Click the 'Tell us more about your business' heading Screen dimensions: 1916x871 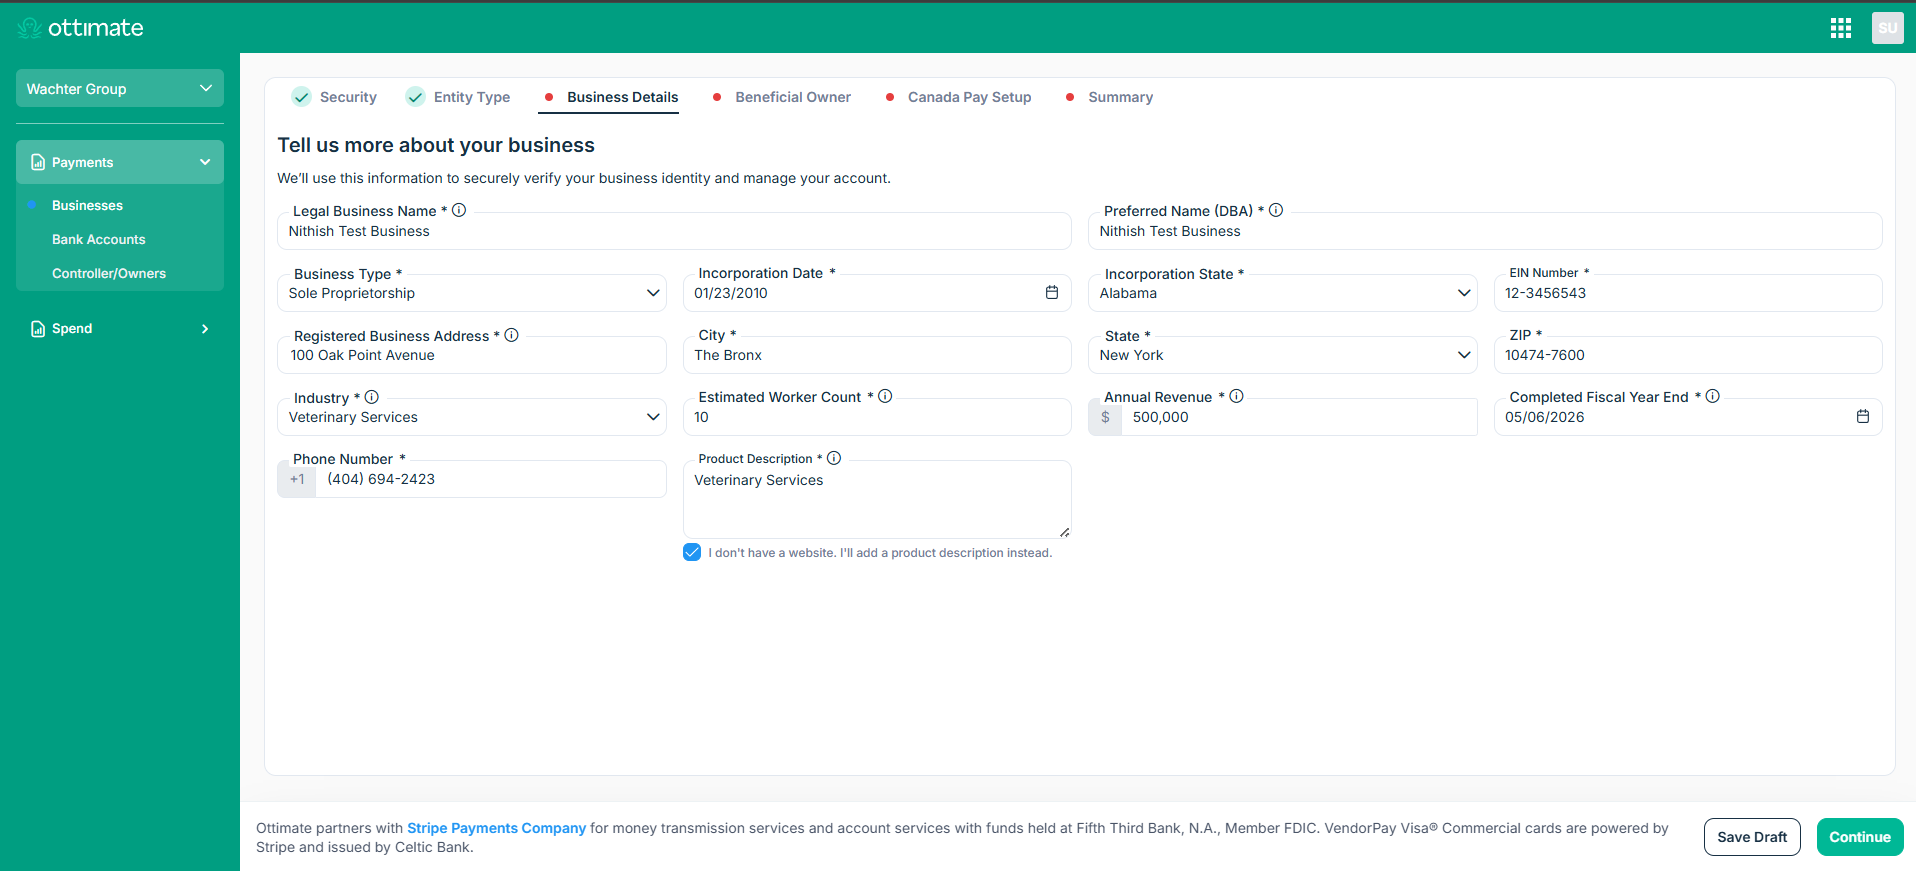point(436,145)
